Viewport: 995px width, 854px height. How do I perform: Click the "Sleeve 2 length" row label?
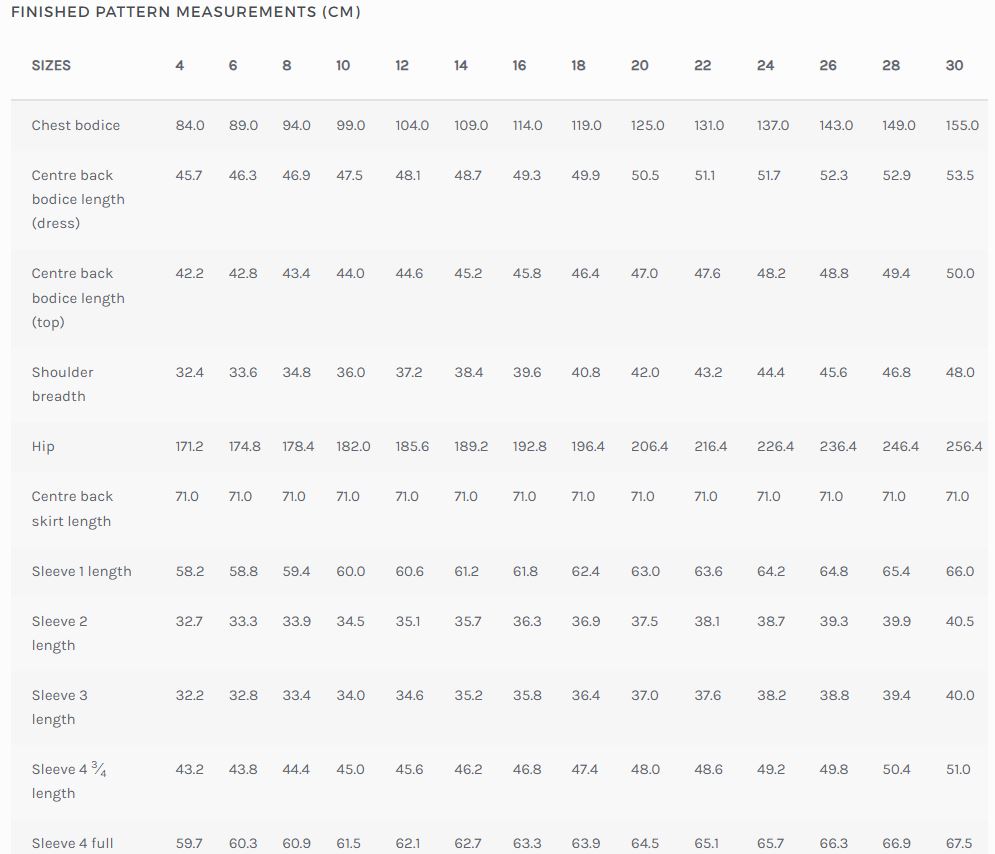click(x=59, y=633)
